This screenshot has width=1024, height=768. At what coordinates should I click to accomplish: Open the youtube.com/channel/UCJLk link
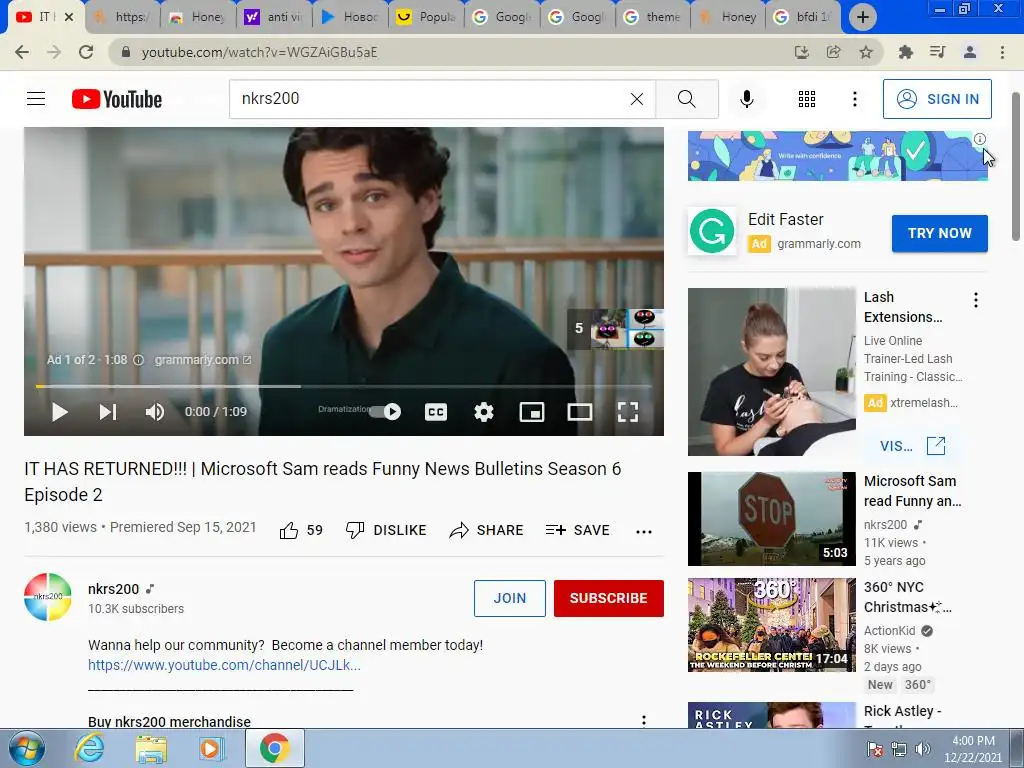coord(224,665)
